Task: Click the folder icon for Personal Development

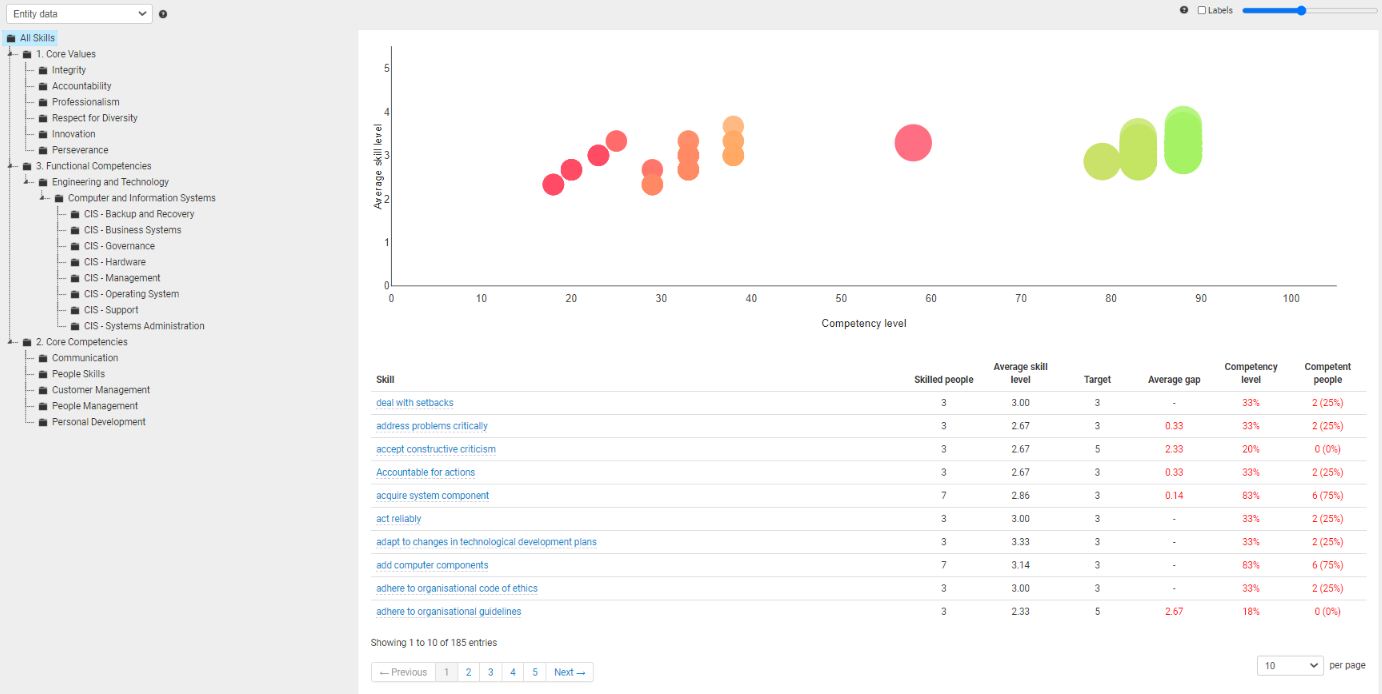Action: coord(43,422)
